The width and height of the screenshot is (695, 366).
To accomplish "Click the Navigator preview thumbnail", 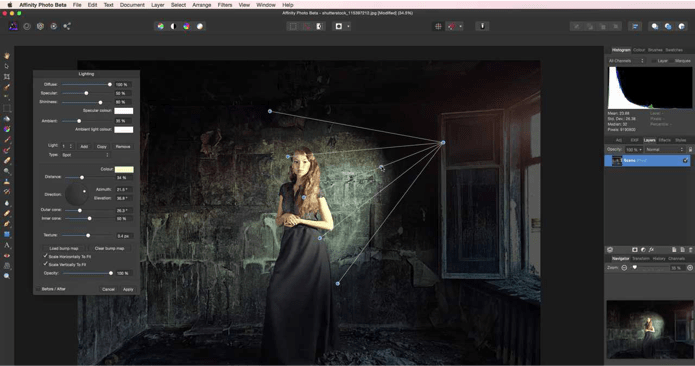I will [649, 329].
